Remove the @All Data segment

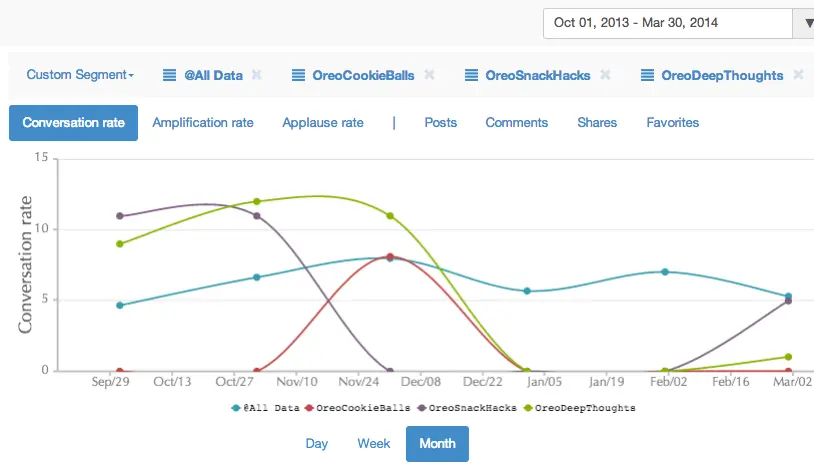[x=257, y=75]
